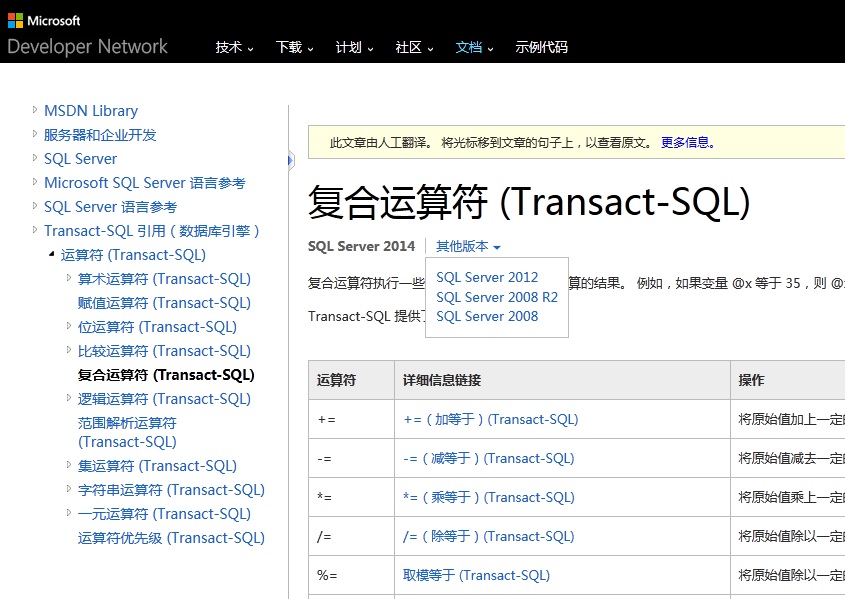Go to 示例代码 page
Image resolution: width=845 pixels, height=599 pixels.
pyautogui.click(x=542, y=47)
